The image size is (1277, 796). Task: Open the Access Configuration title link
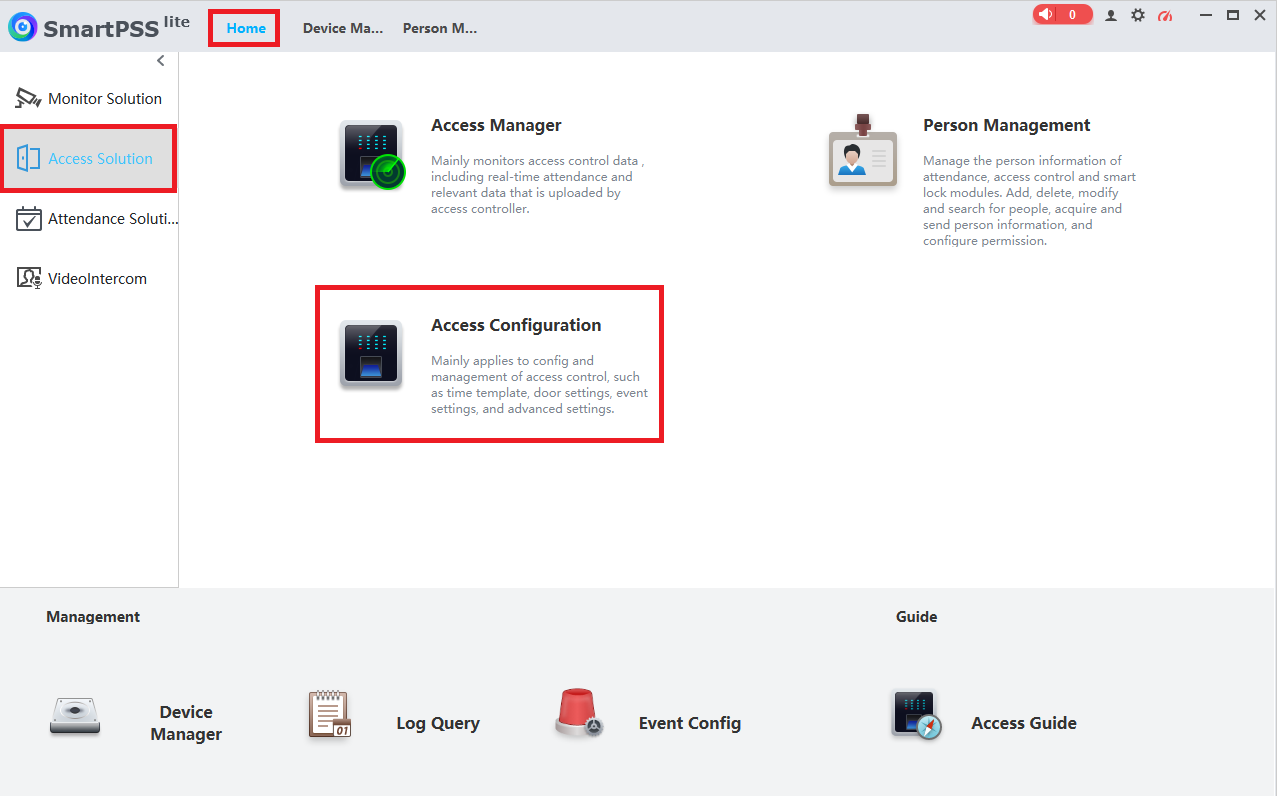click(516, 325)
